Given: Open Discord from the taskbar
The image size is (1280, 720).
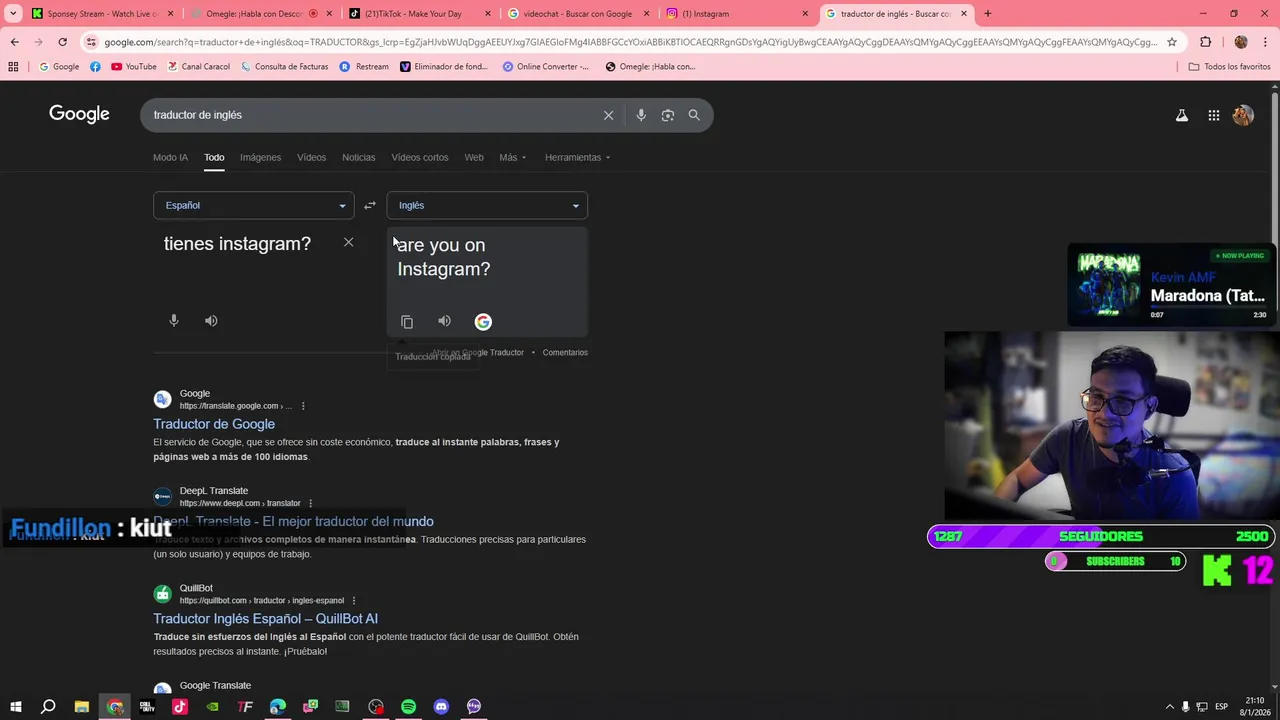Looking at the screenshot, I should coord(441,706).
